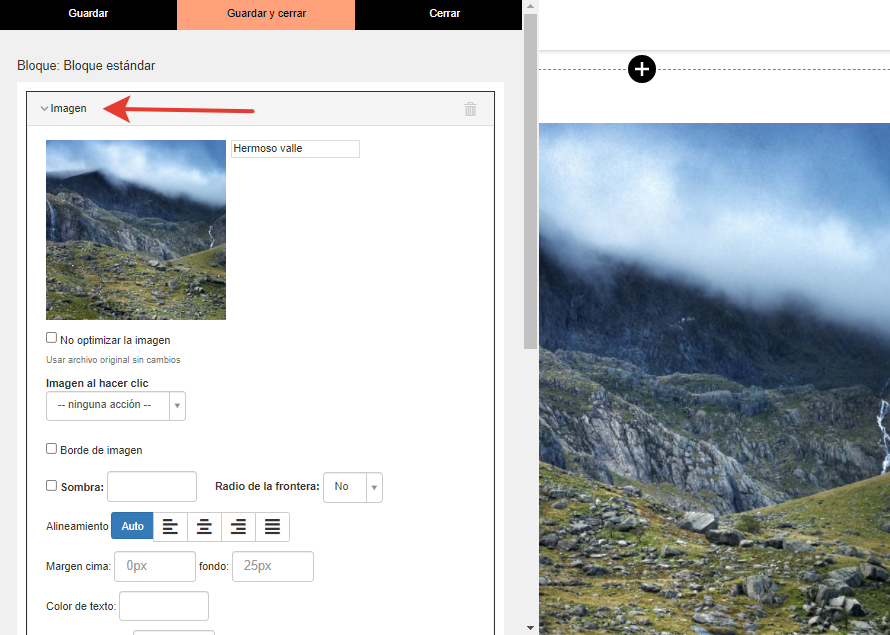Open the 'Color de texto' picker field
Image resolution: width=890 pixels, height=635 pixels.
164,606
